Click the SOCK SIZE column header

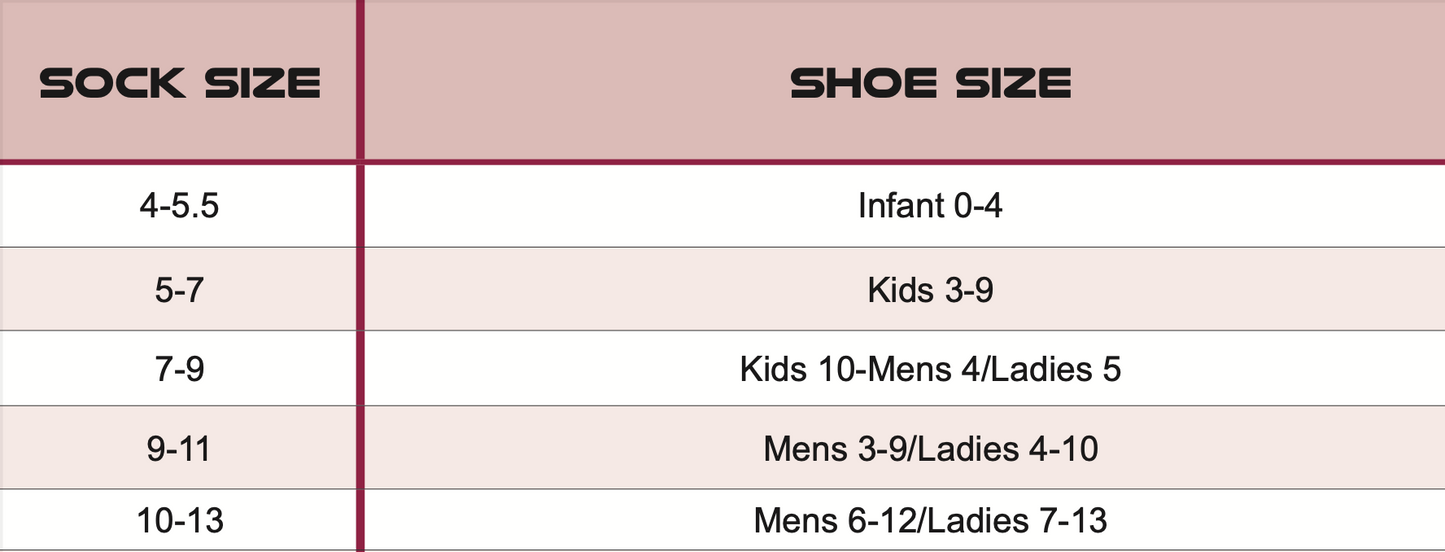(x=180, y=82)
